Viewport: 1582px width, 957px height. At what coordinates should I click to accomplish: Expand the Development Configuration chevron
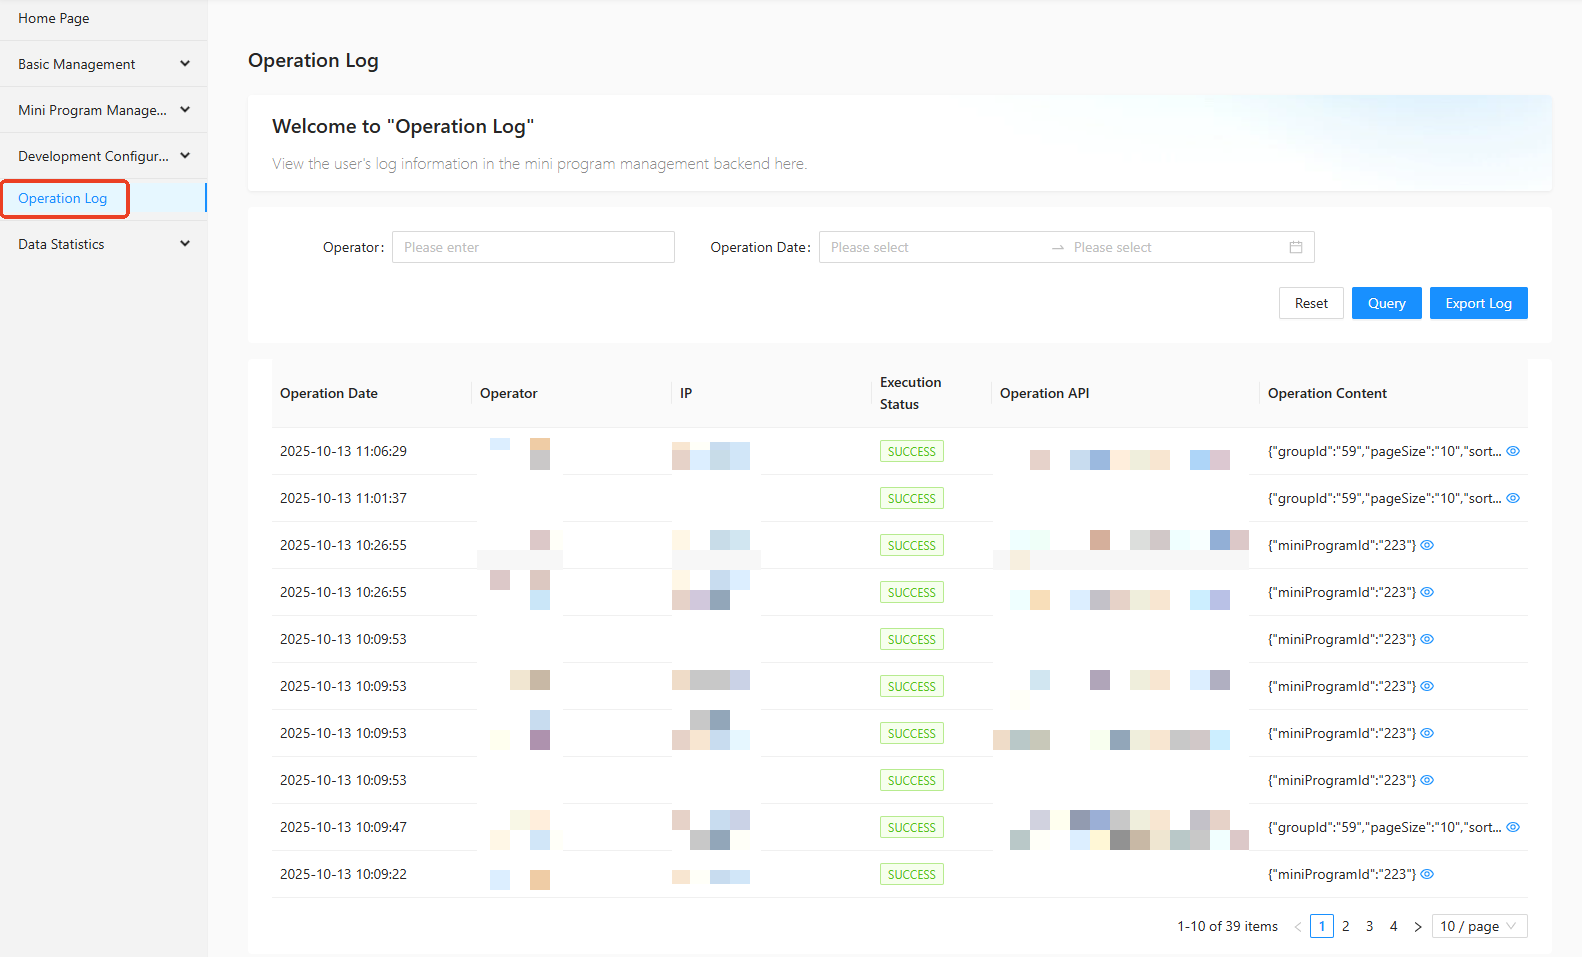pos(185,156)
